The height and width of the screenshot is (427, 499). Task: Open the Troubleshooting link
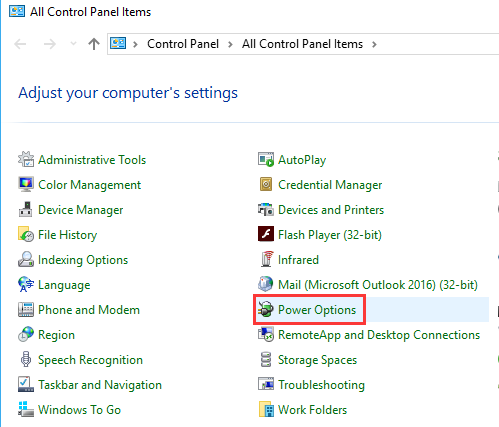coord(321,385)
